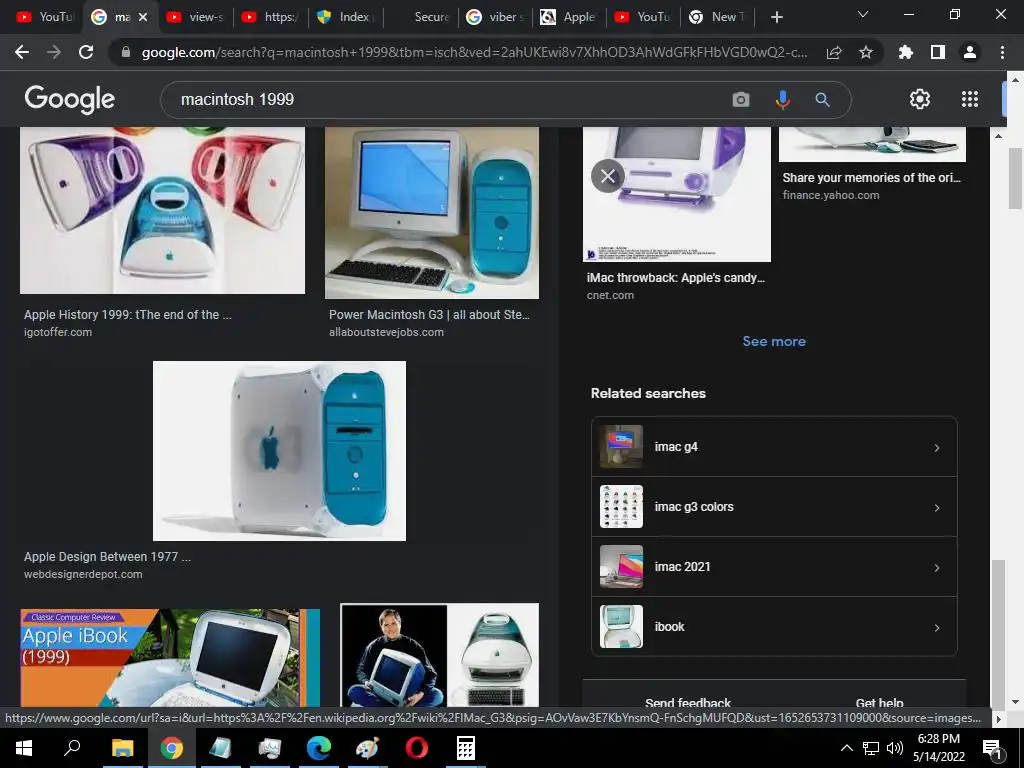Switch to the Apple tab
This screenshot has height=768, width=1024.
point(569,17)
